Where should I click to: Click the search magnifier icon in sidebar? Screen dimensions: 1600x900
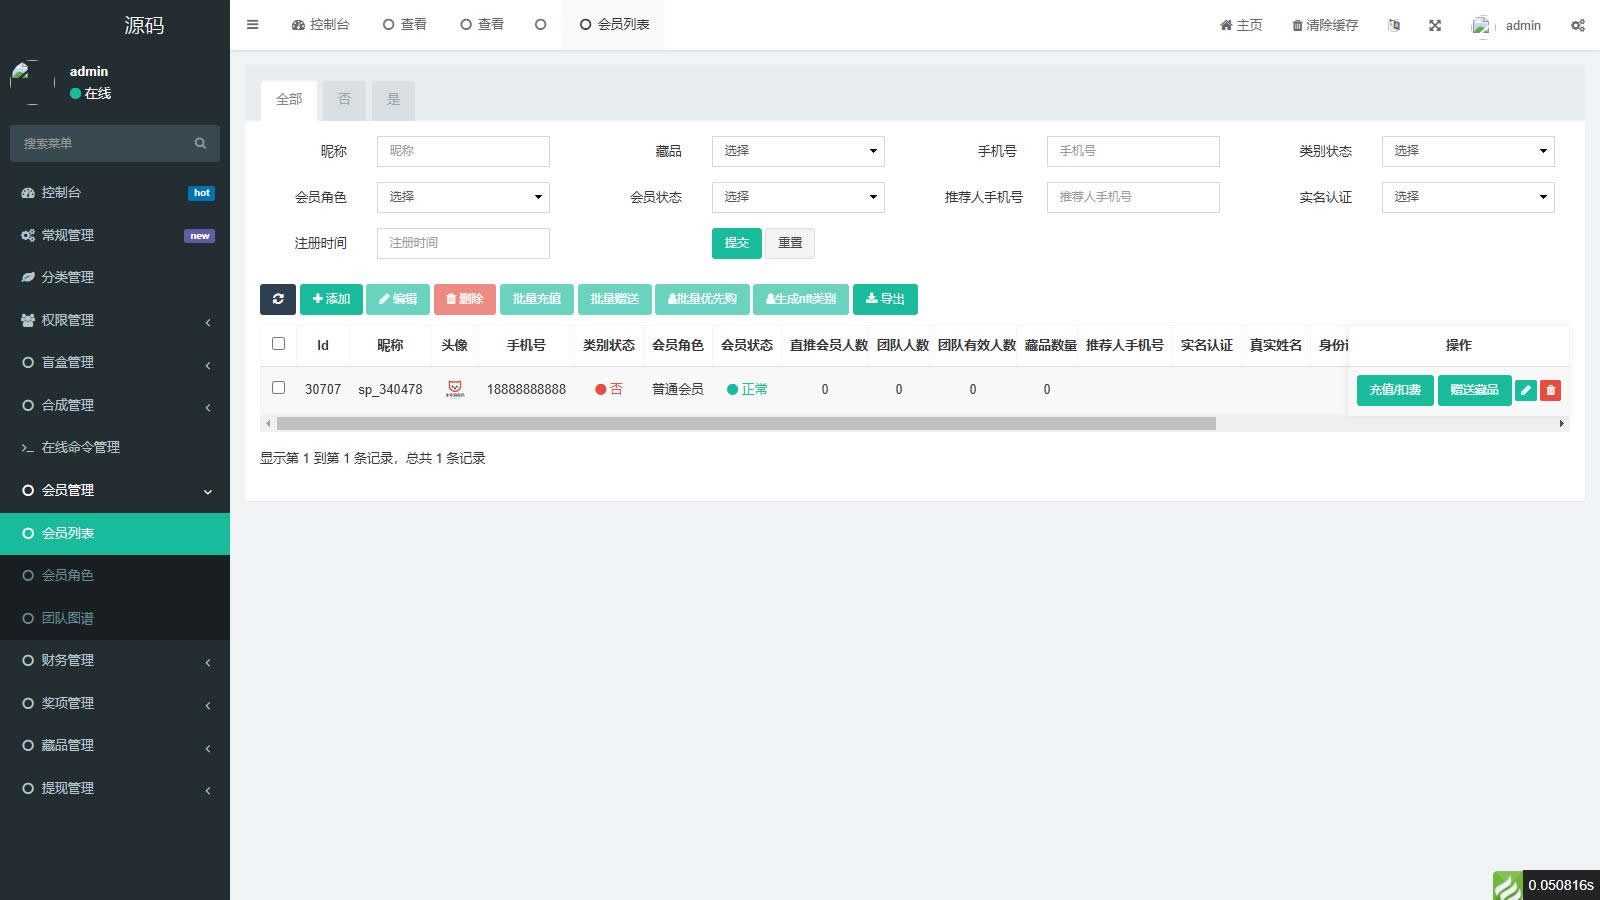pos(200,144)
